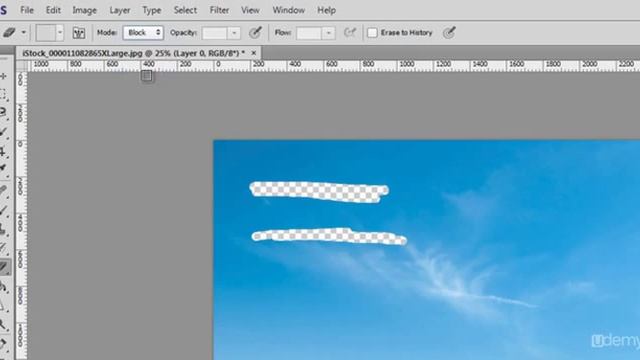Check the Erase to History checkbox
Viewport: 640px width, 360px height.
[x=372, y=33]
